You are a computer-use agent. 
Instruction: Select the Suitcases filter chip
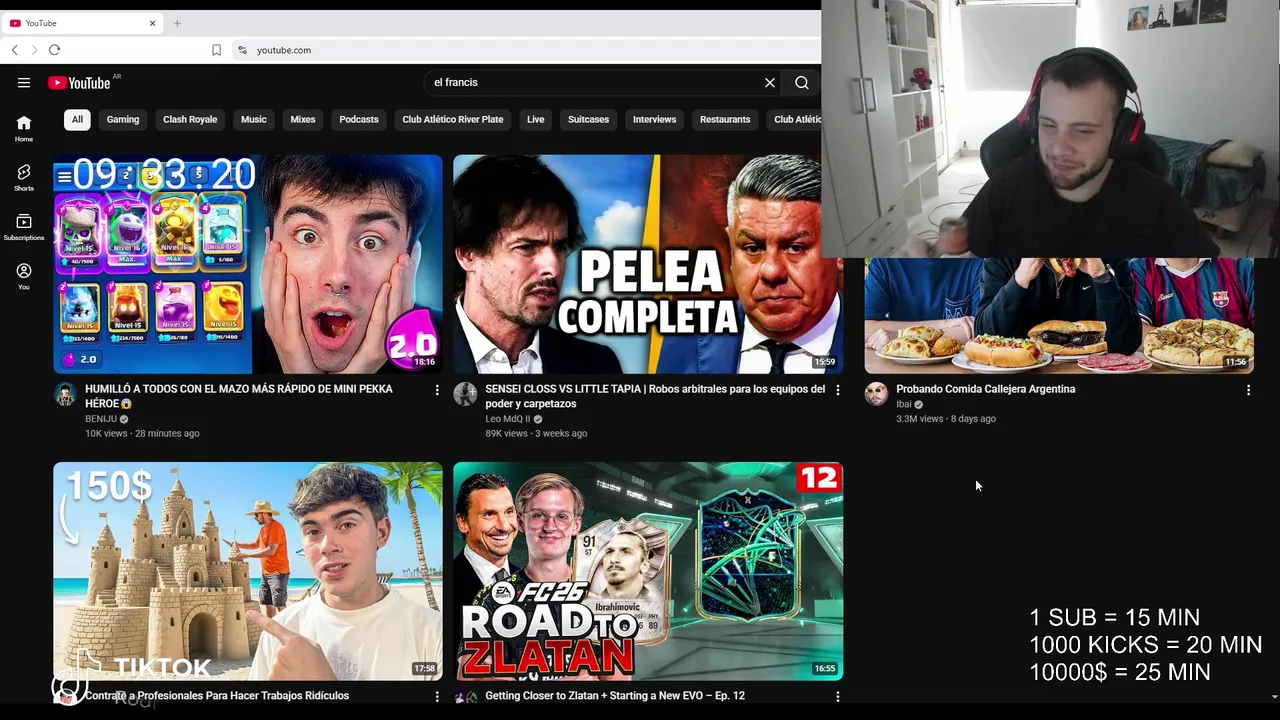click(588, 119)
